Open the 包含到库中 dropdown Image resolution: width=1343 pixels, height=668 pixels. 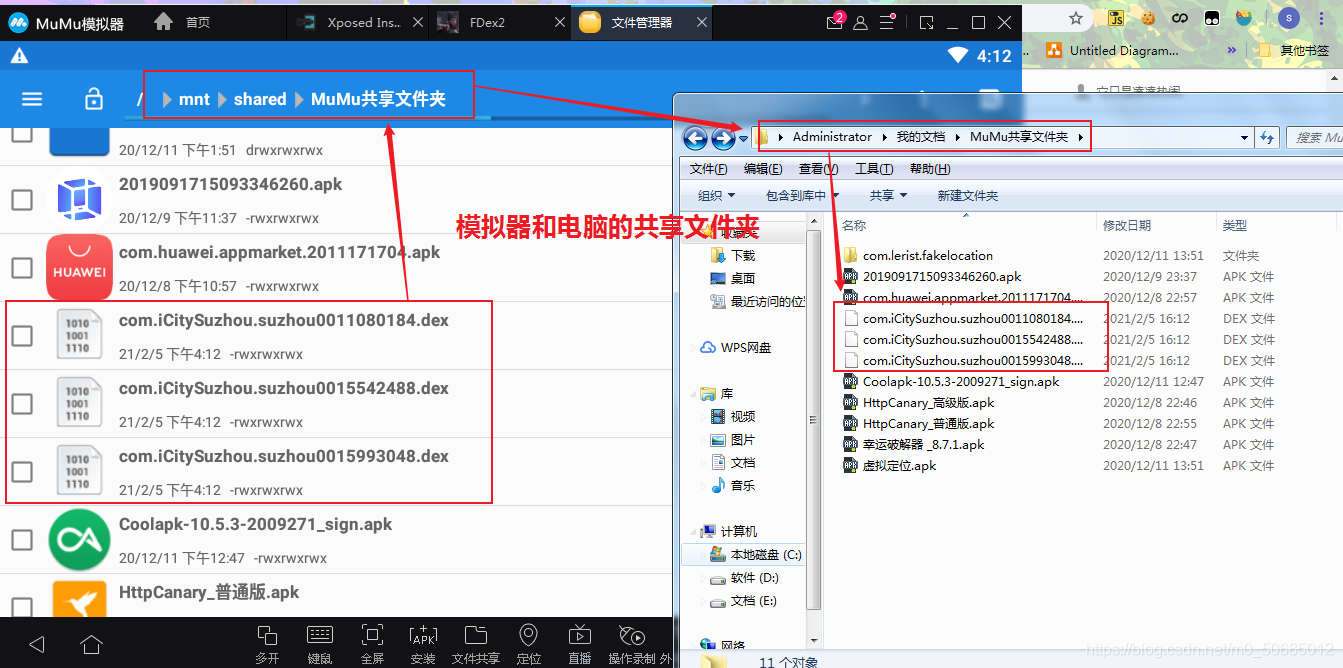(803, 195)
